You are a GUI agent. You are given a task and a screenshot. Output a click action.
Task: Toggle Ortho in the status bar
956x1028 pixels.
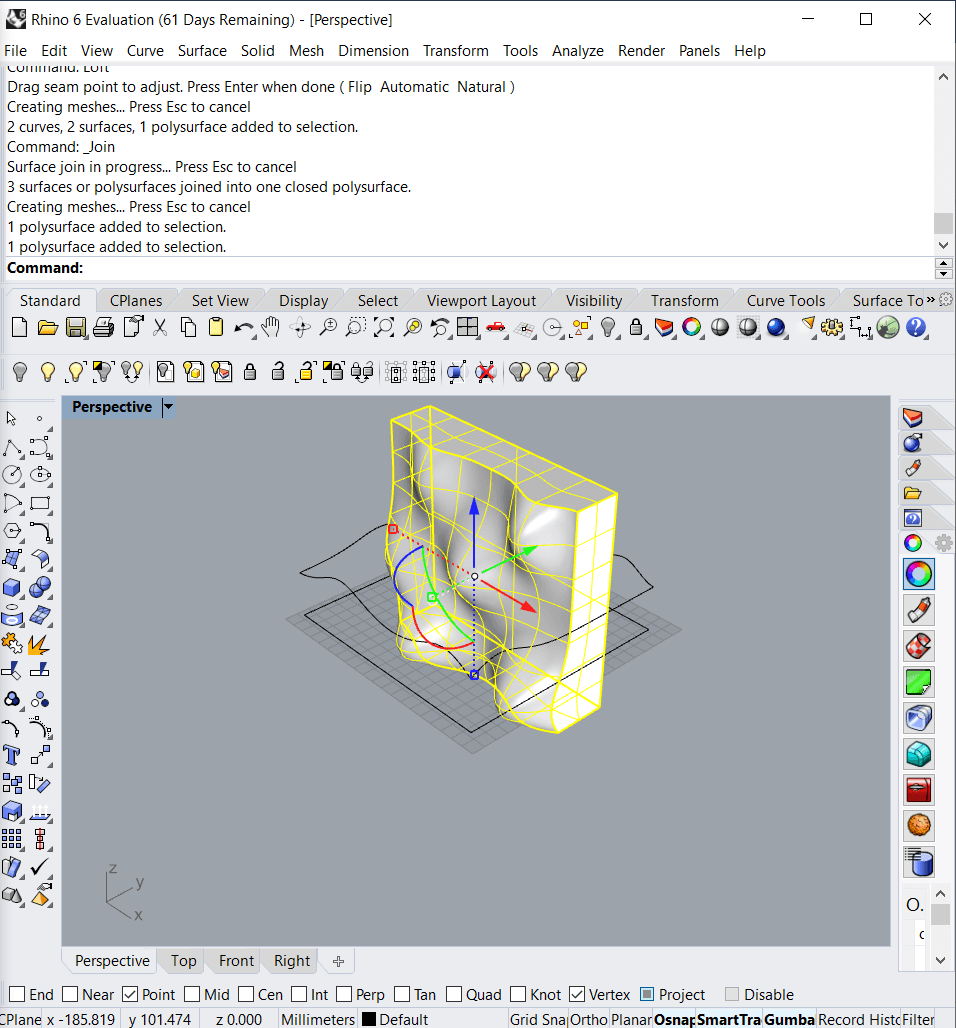coord(588,1019)
